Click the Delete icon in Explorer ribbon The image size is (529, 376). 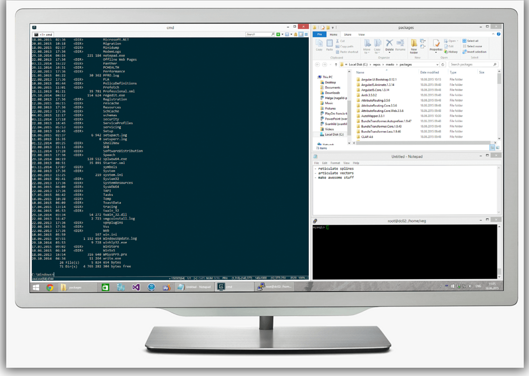pyautogui.click(x=389, y=44)
